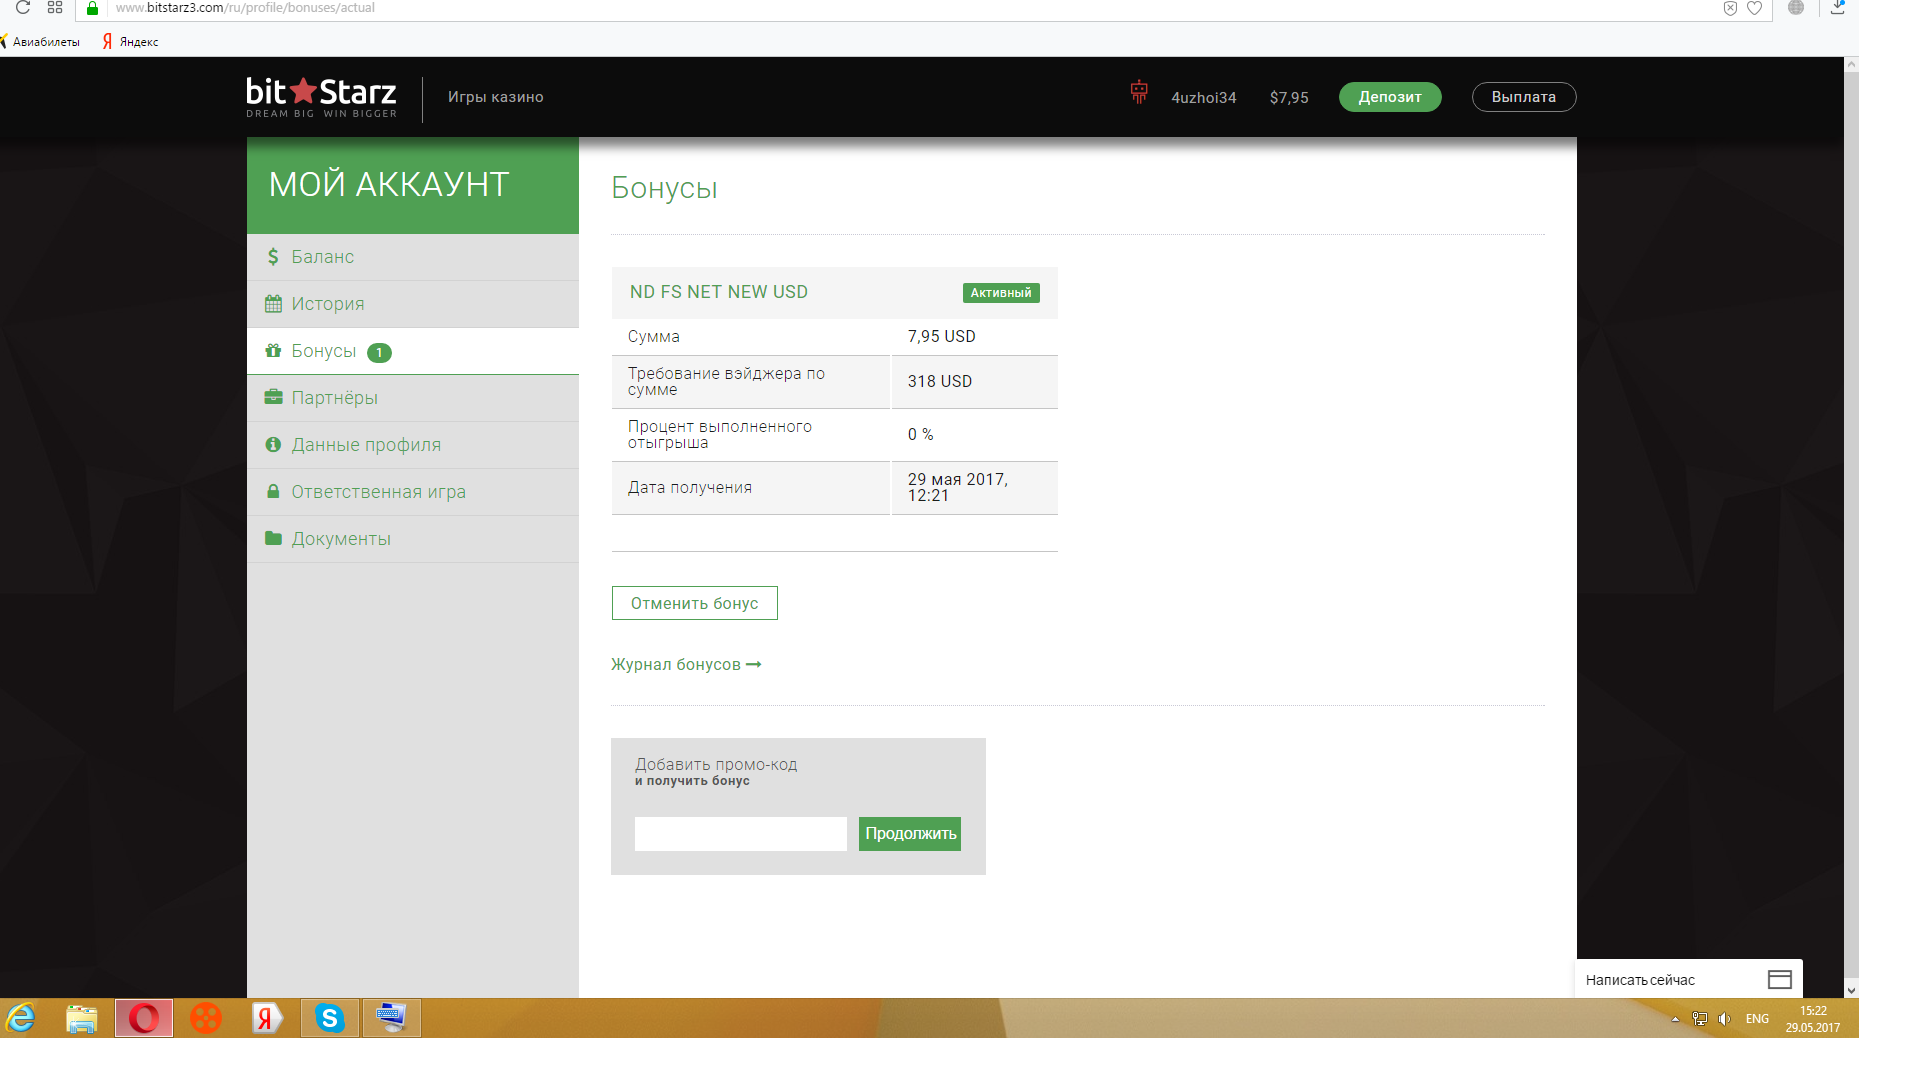Open the Партнёры menu item
Screen dimensions: 1920x1080
tap(334, 398)
